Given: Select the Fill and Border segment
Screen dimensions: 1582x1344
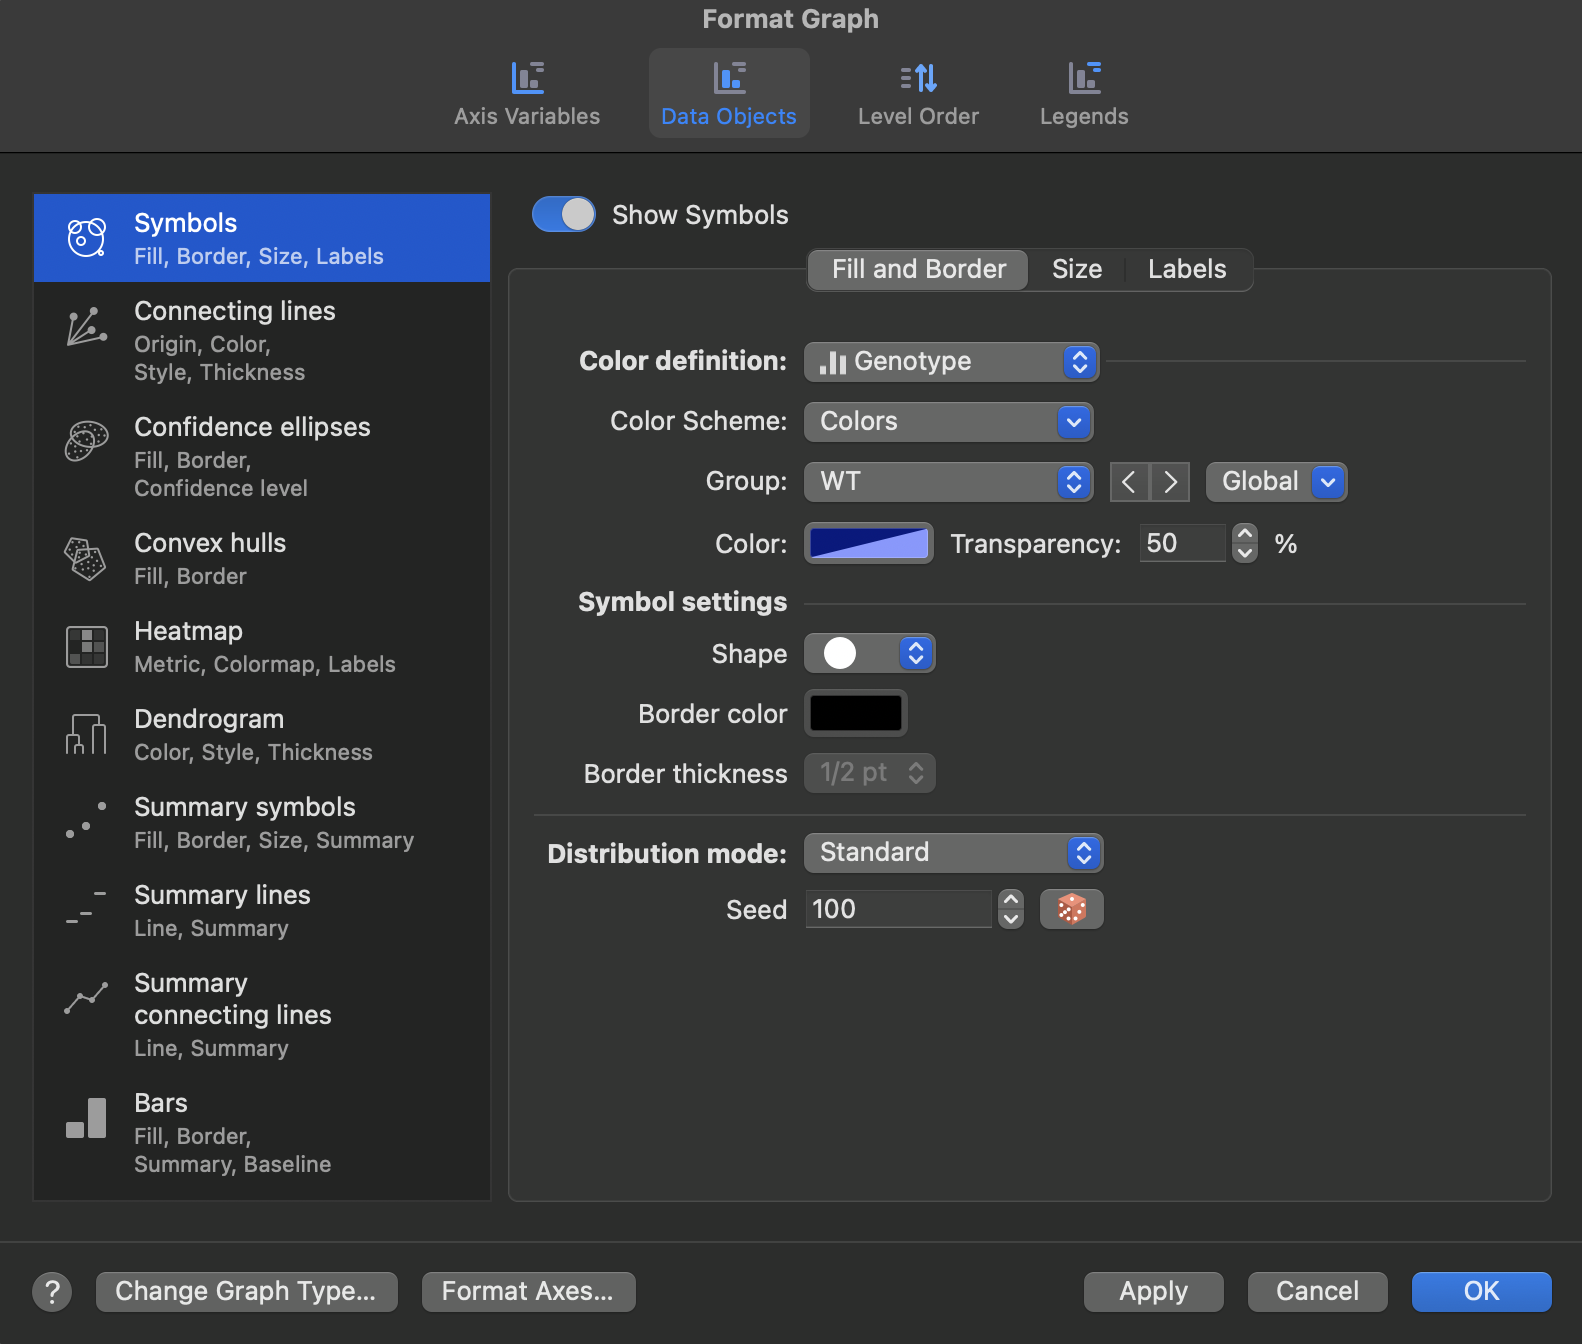Looking at the screenshot, I should (x=918, y=269).
